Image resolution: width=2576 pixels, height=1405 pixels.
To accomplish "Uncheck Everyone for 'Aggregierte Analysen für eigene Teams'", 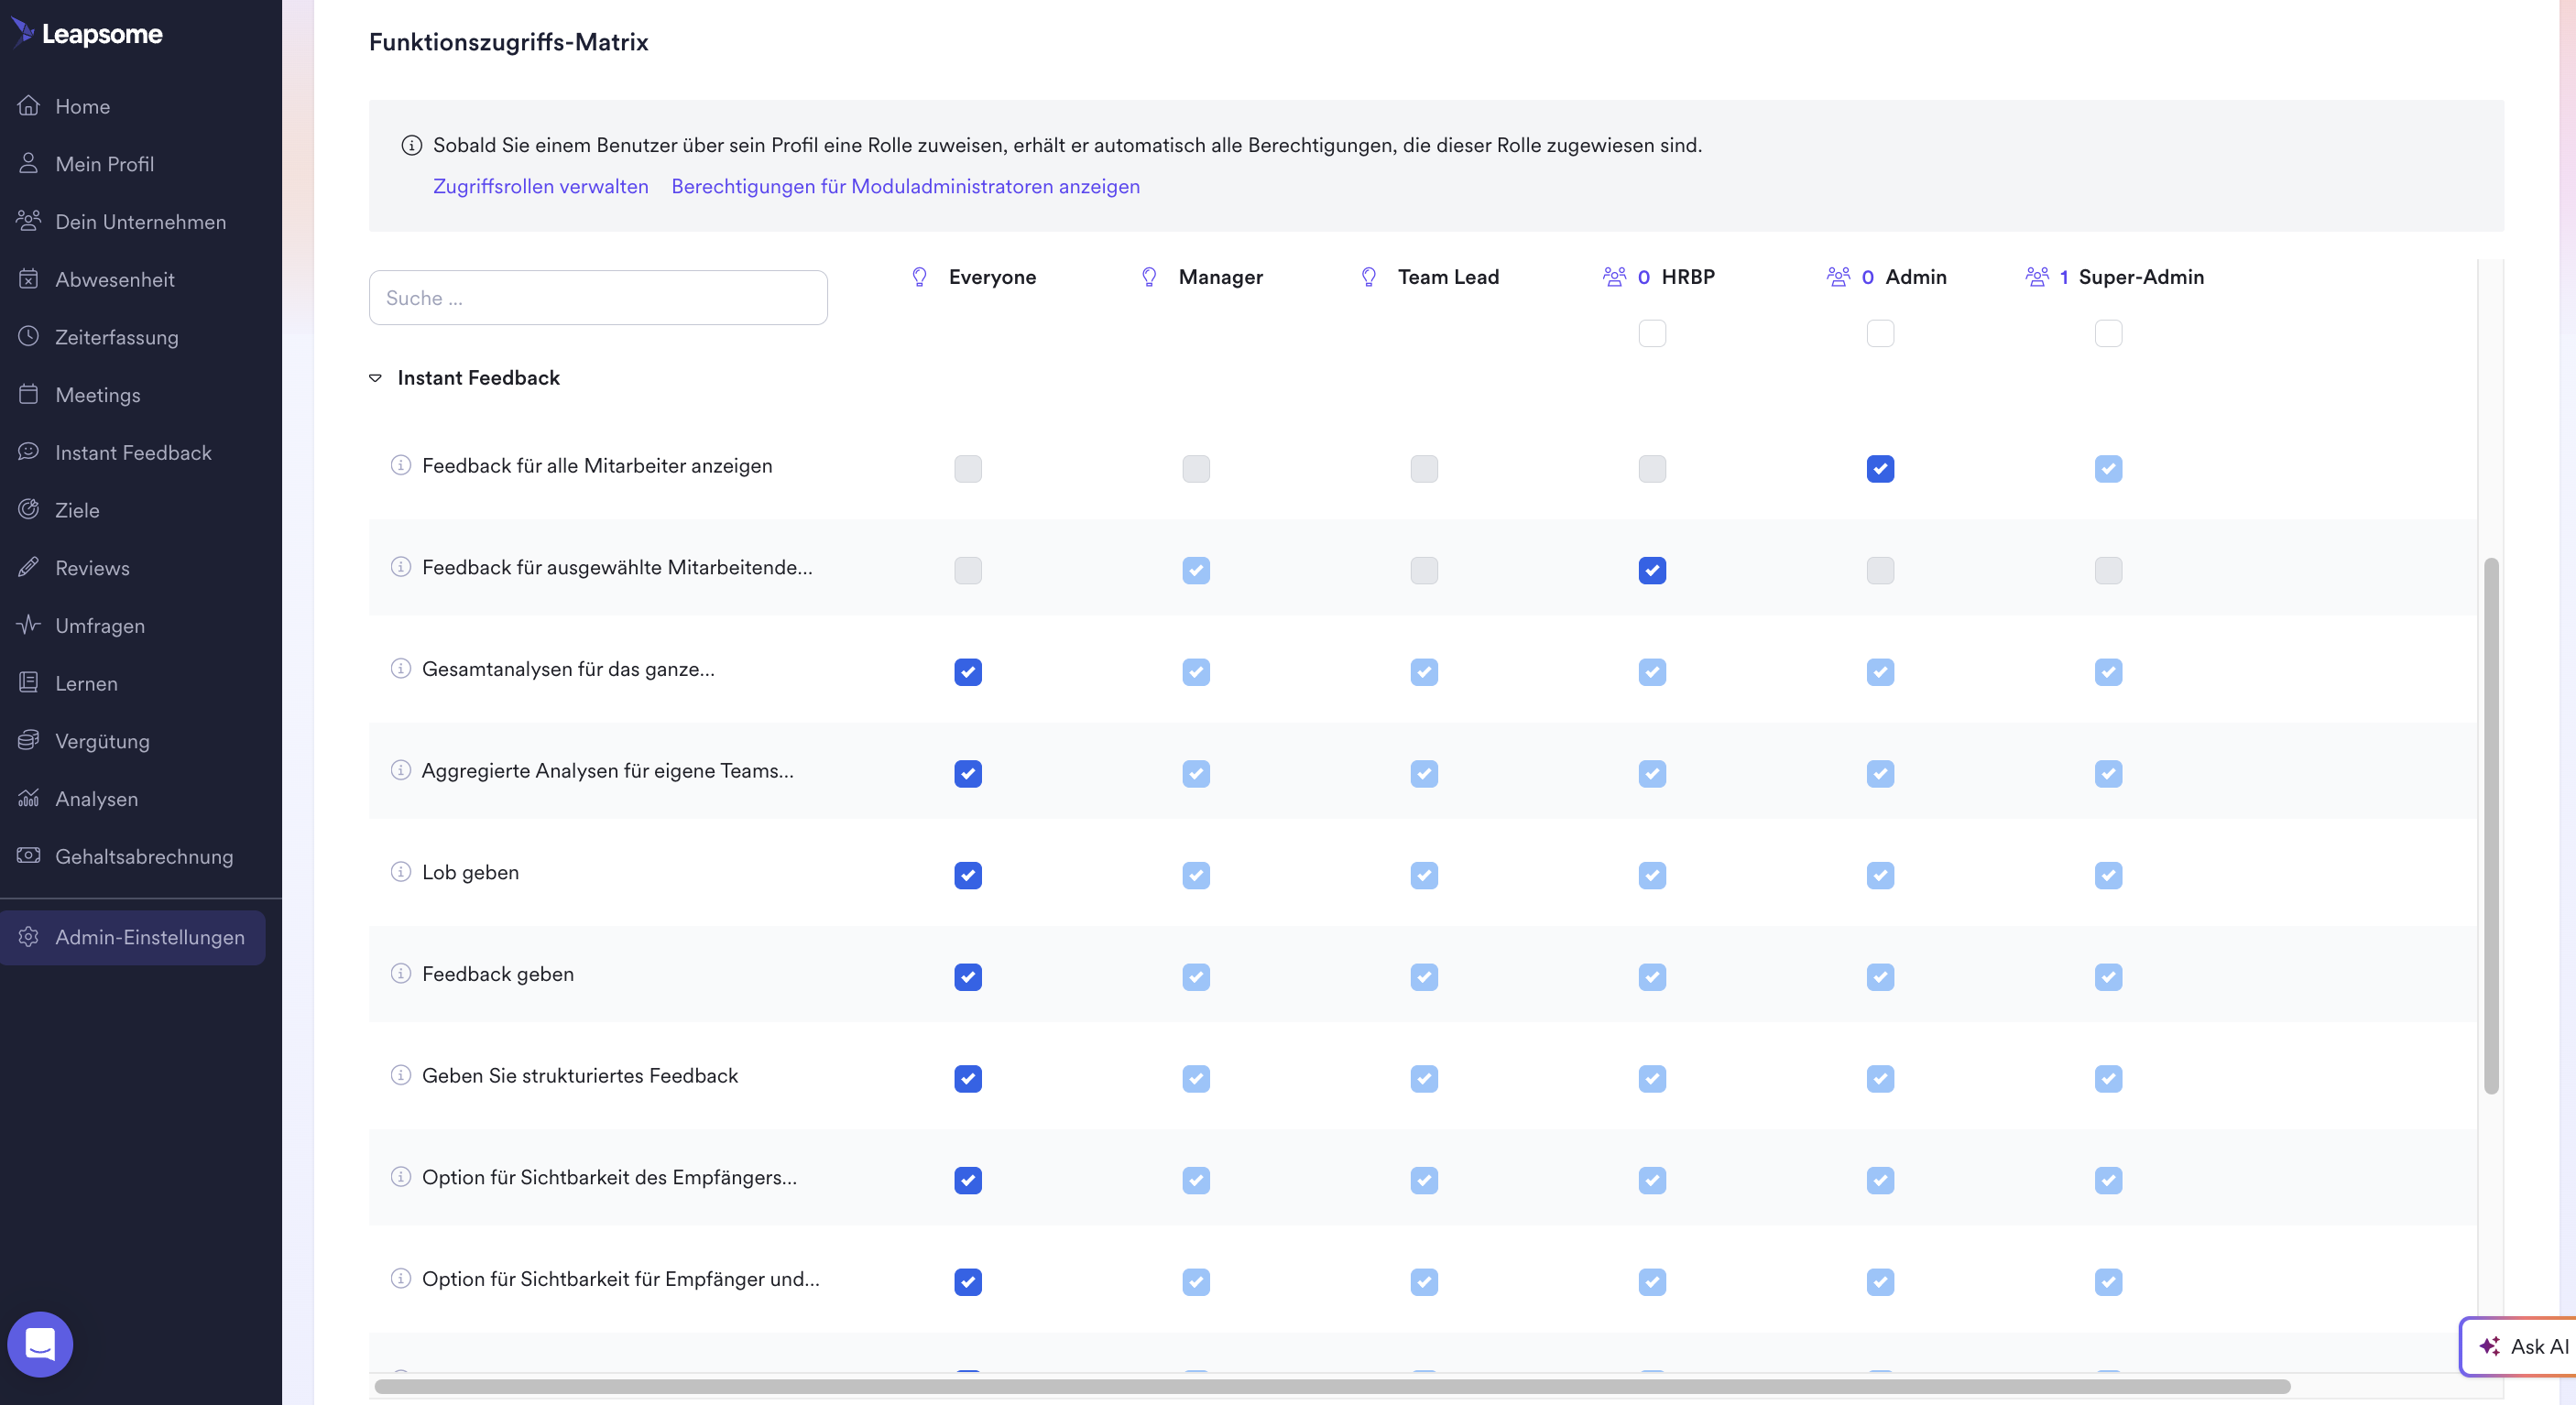I will (968, 773).
